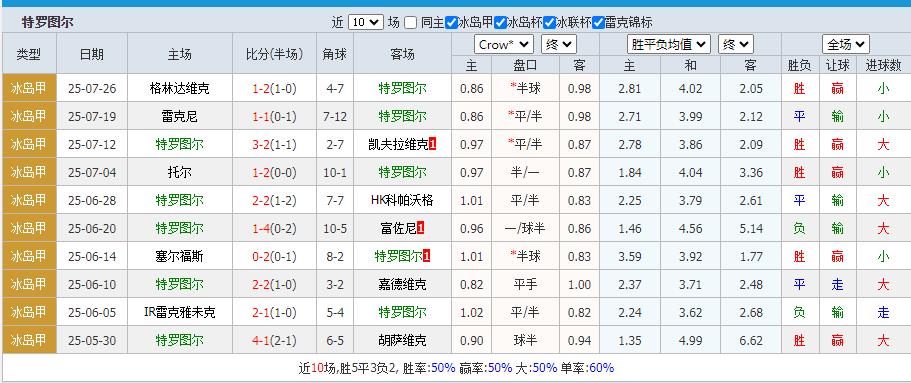Screen dimensions: 911x383
Task: Click the 1-2(1-0) score on 25-07-26
Action: pos(274,89)
